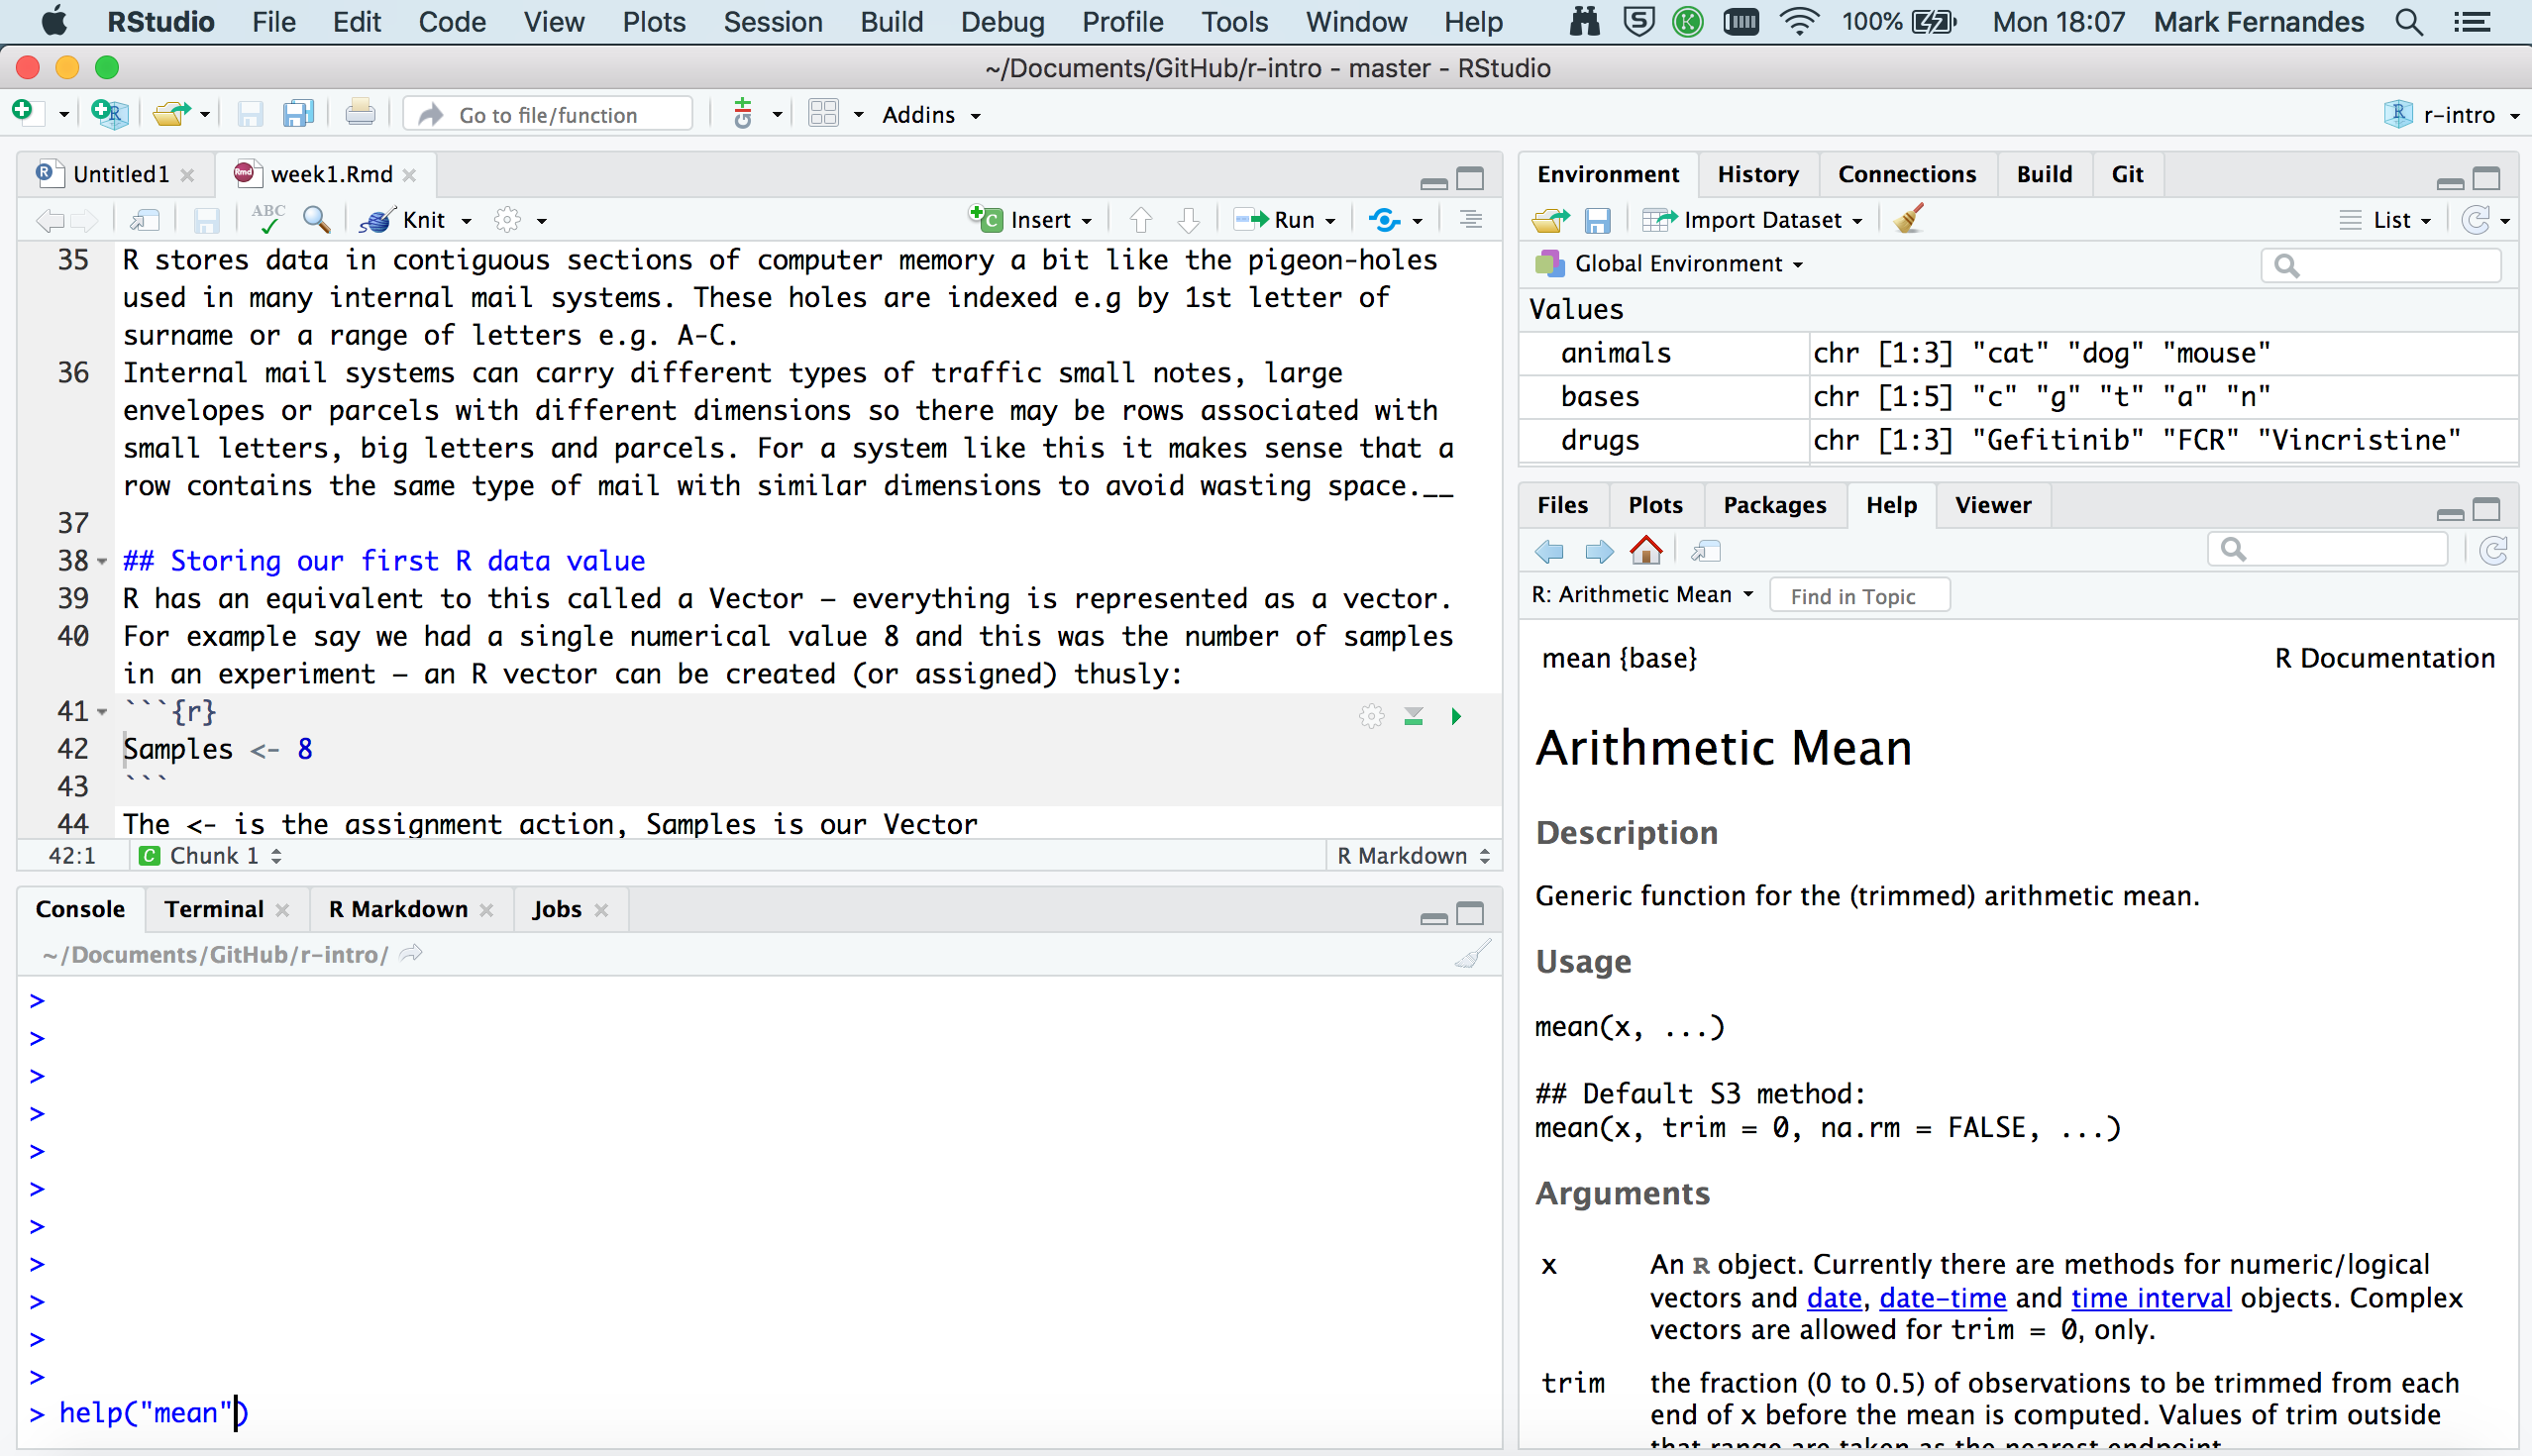This screenshot has width=2532, height=1456.
Task: Show document outline icon
Action: (x=1470, y=219)
